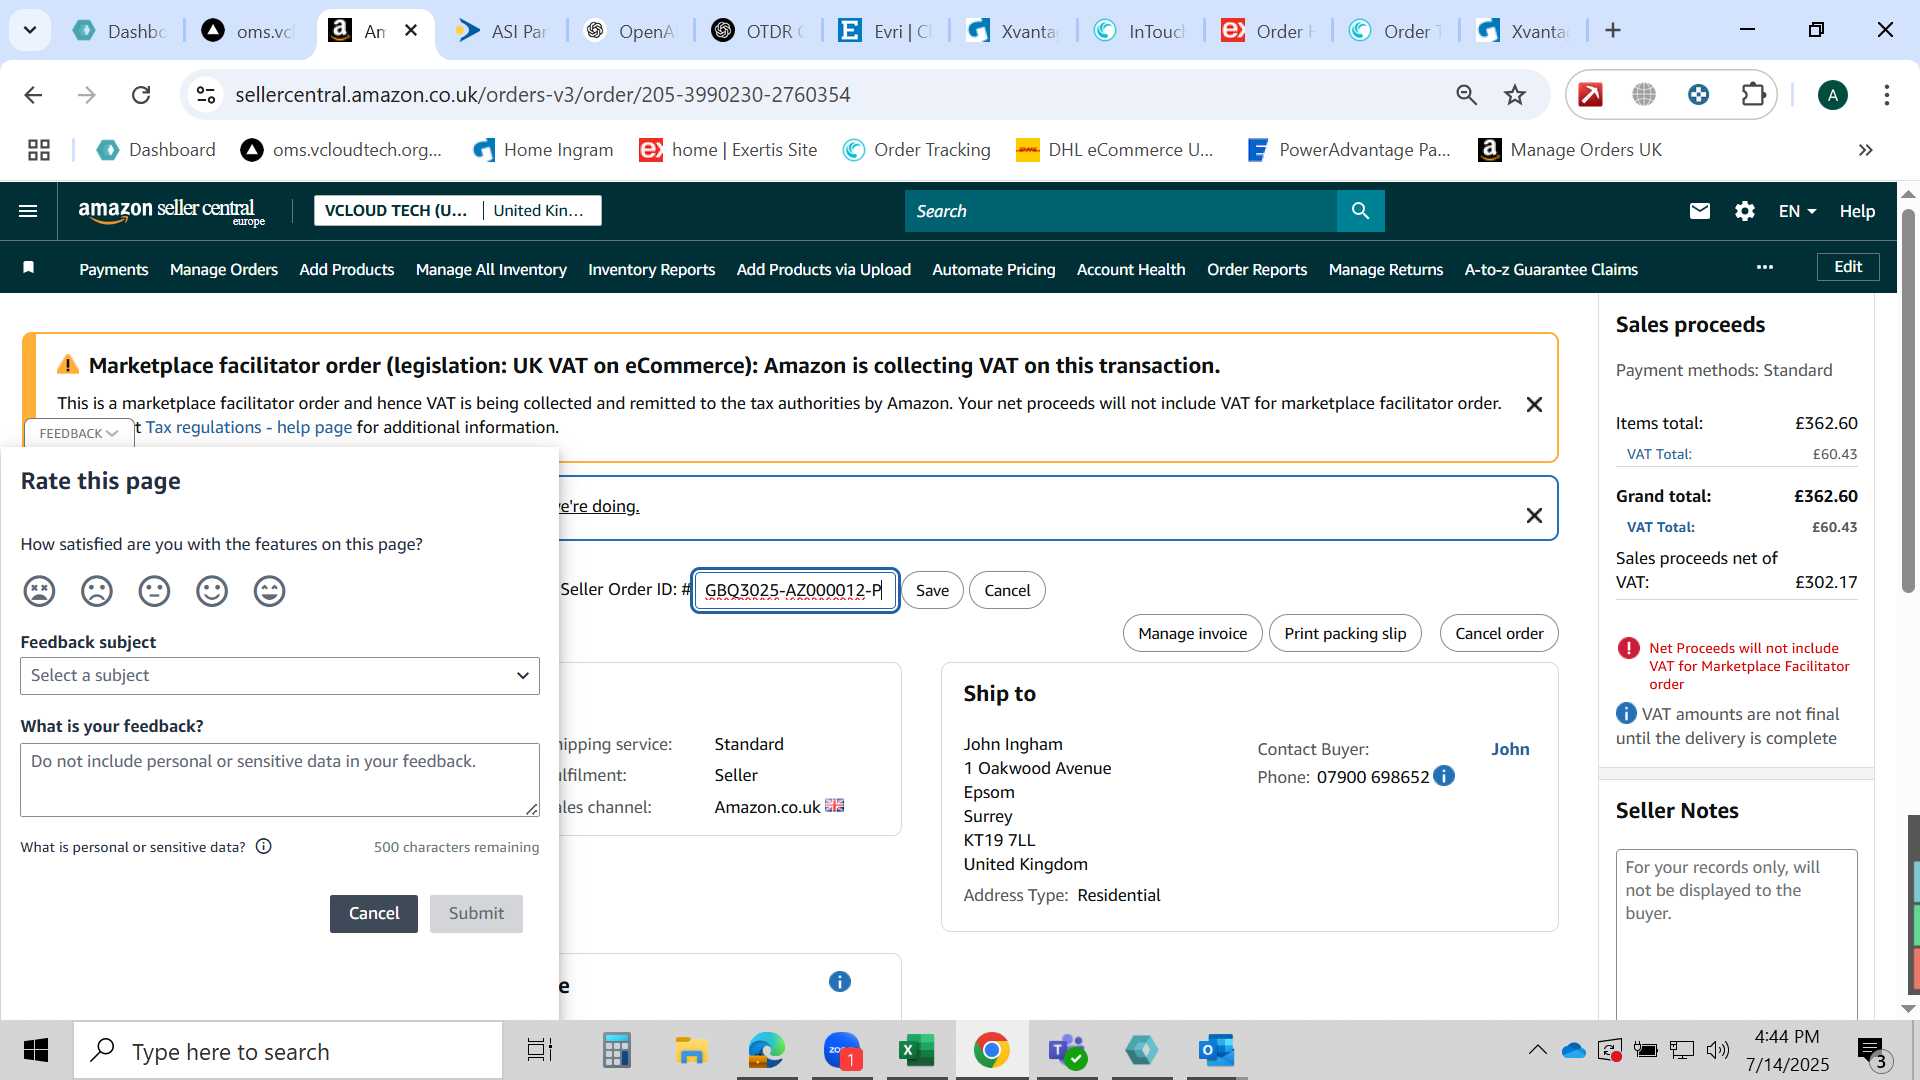Switch to the oms.vc browser tab
Viewport: 1920px width, 1080px height.
[249, 31]
